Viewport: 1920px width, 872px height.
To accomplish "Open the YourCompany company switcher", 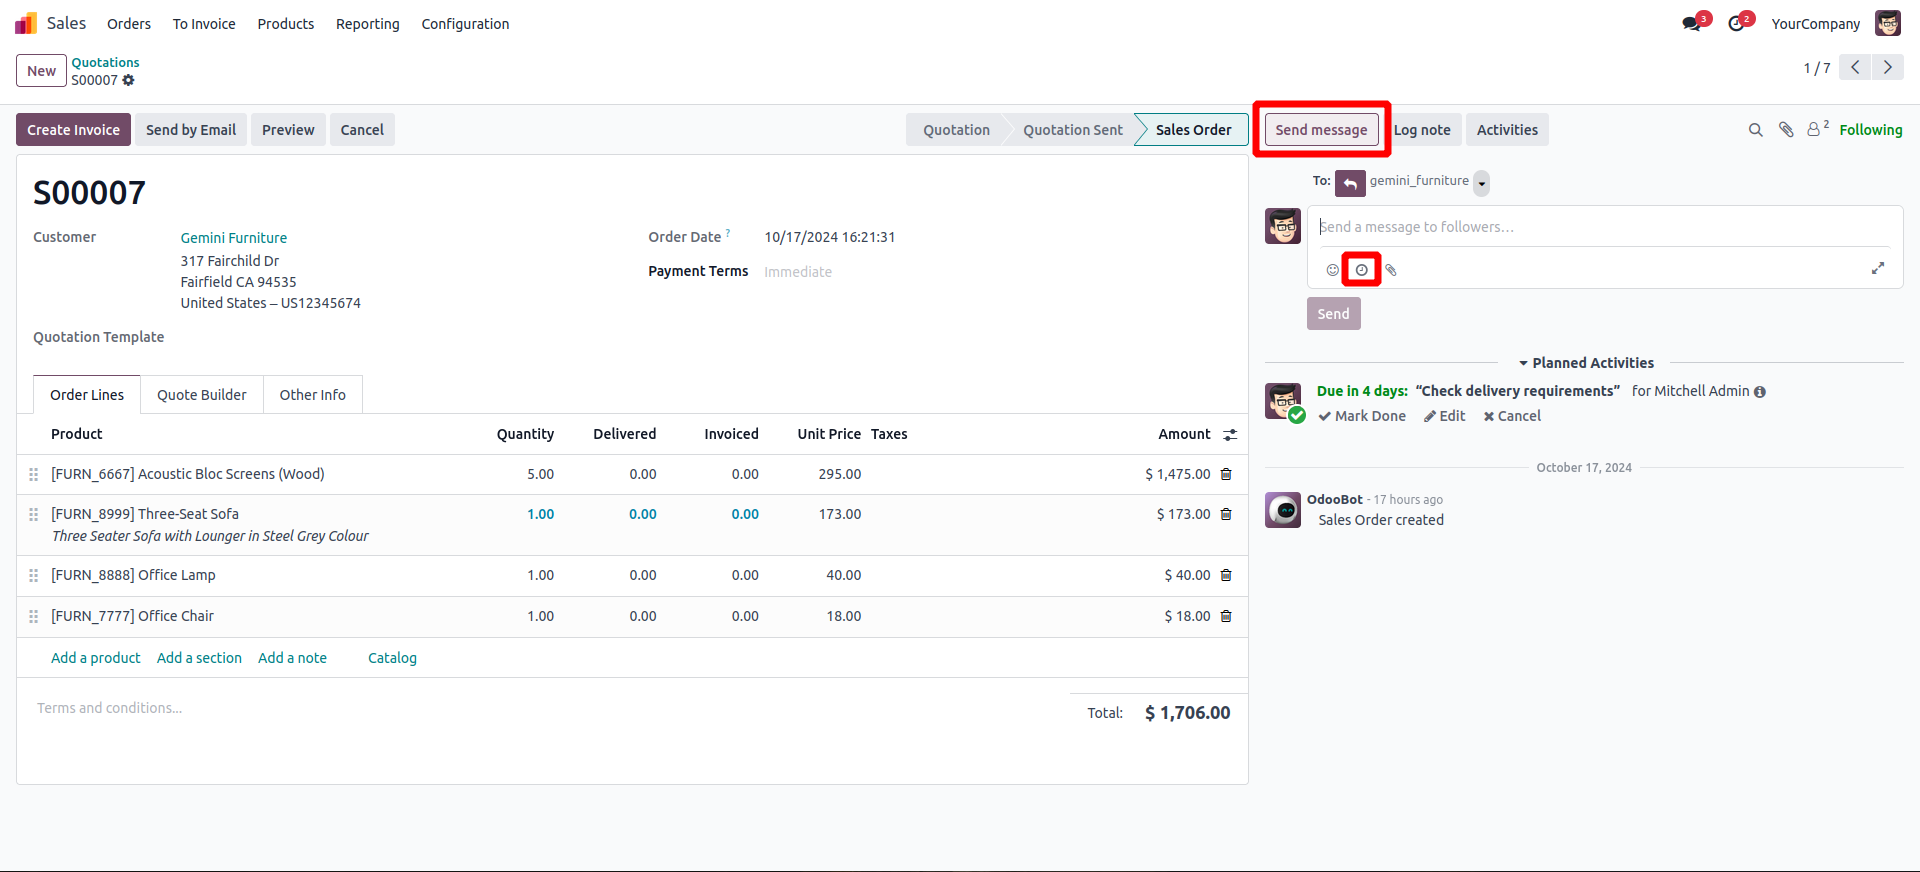I will (1816, 24).
